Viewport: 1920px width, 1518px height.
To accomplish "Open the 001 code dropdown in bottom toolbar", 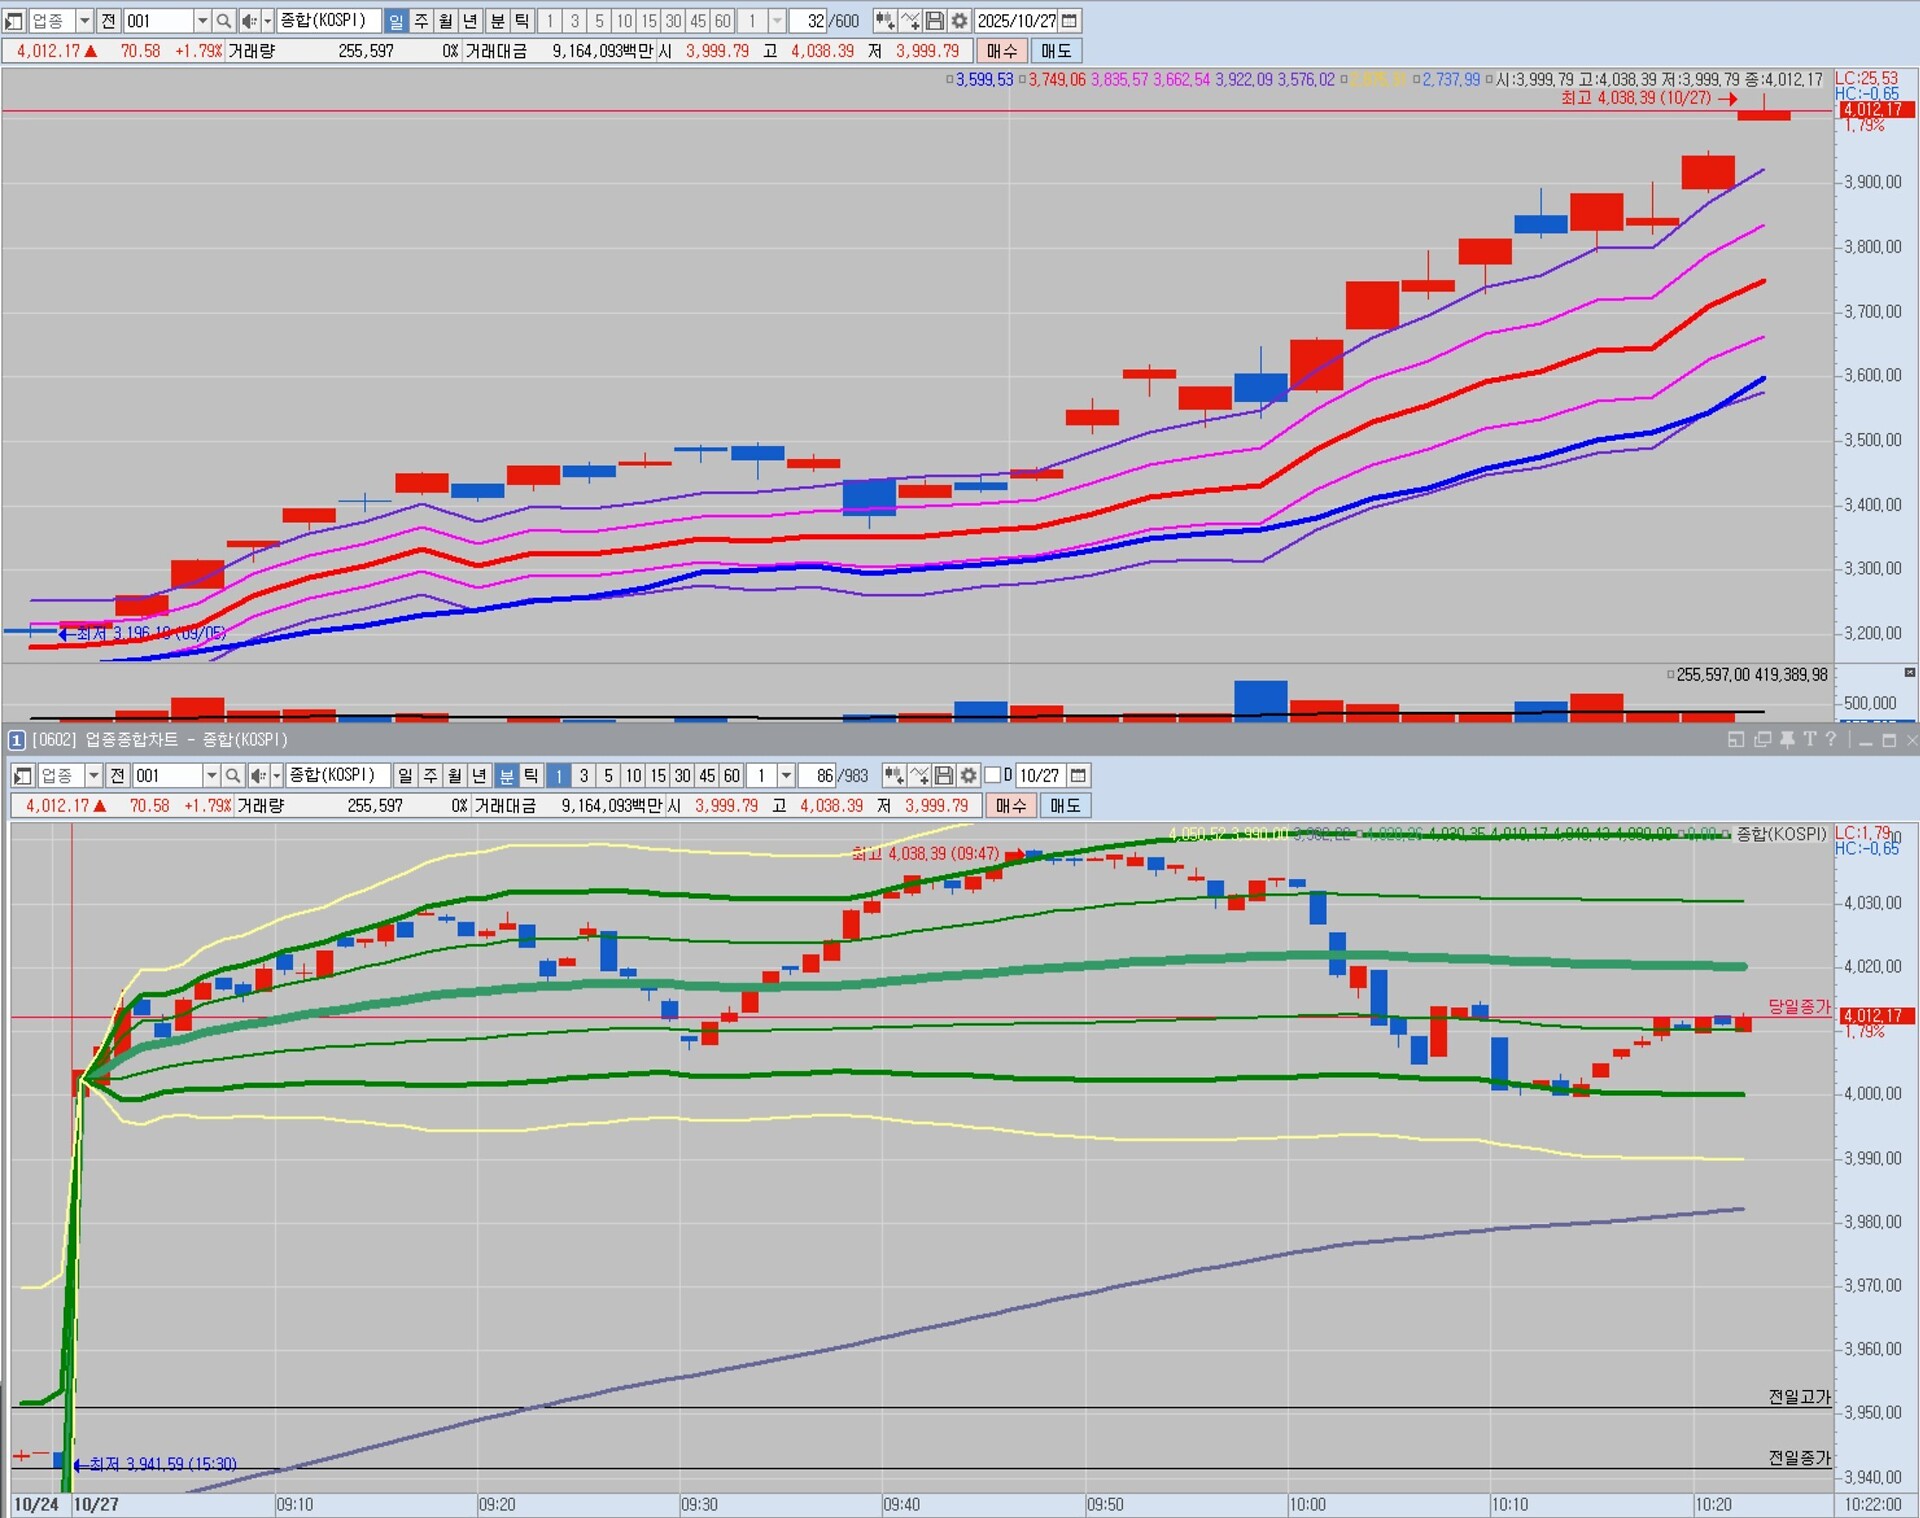I will pyautogui.click(x=211, y=776).
